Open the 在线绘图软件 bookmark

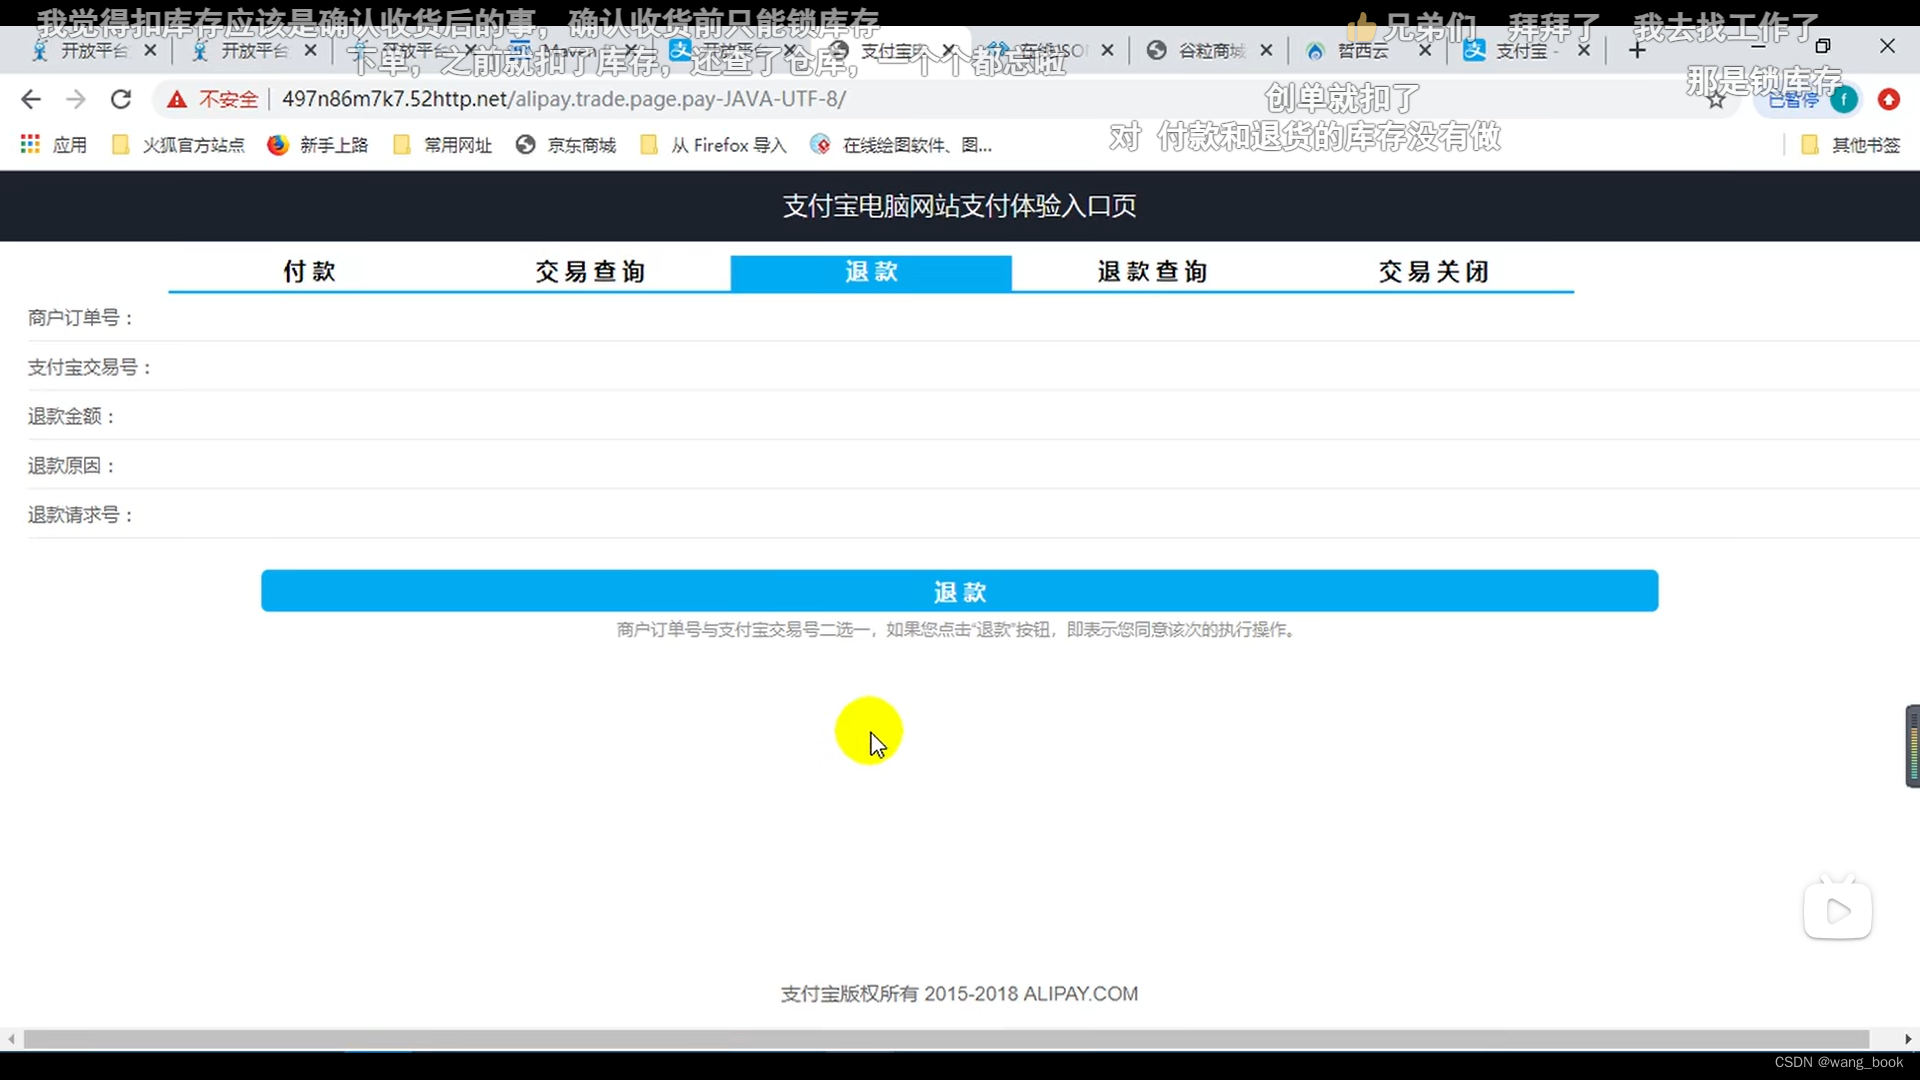point(901,145)
